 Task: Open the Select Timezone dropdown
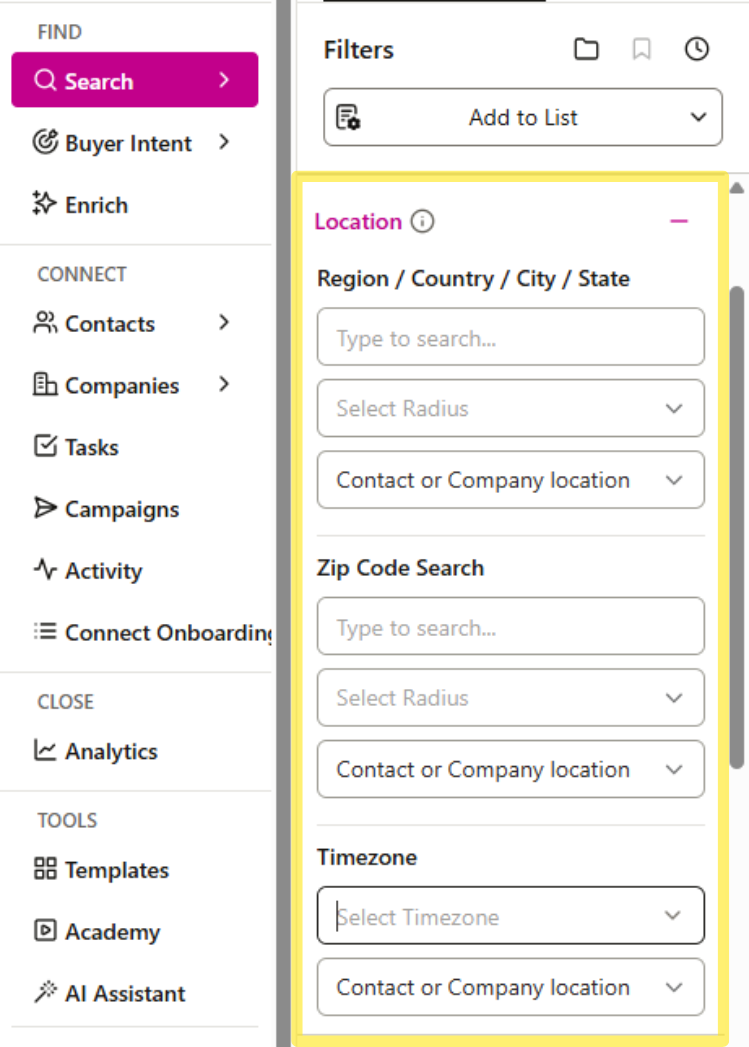tap(510, 915)
